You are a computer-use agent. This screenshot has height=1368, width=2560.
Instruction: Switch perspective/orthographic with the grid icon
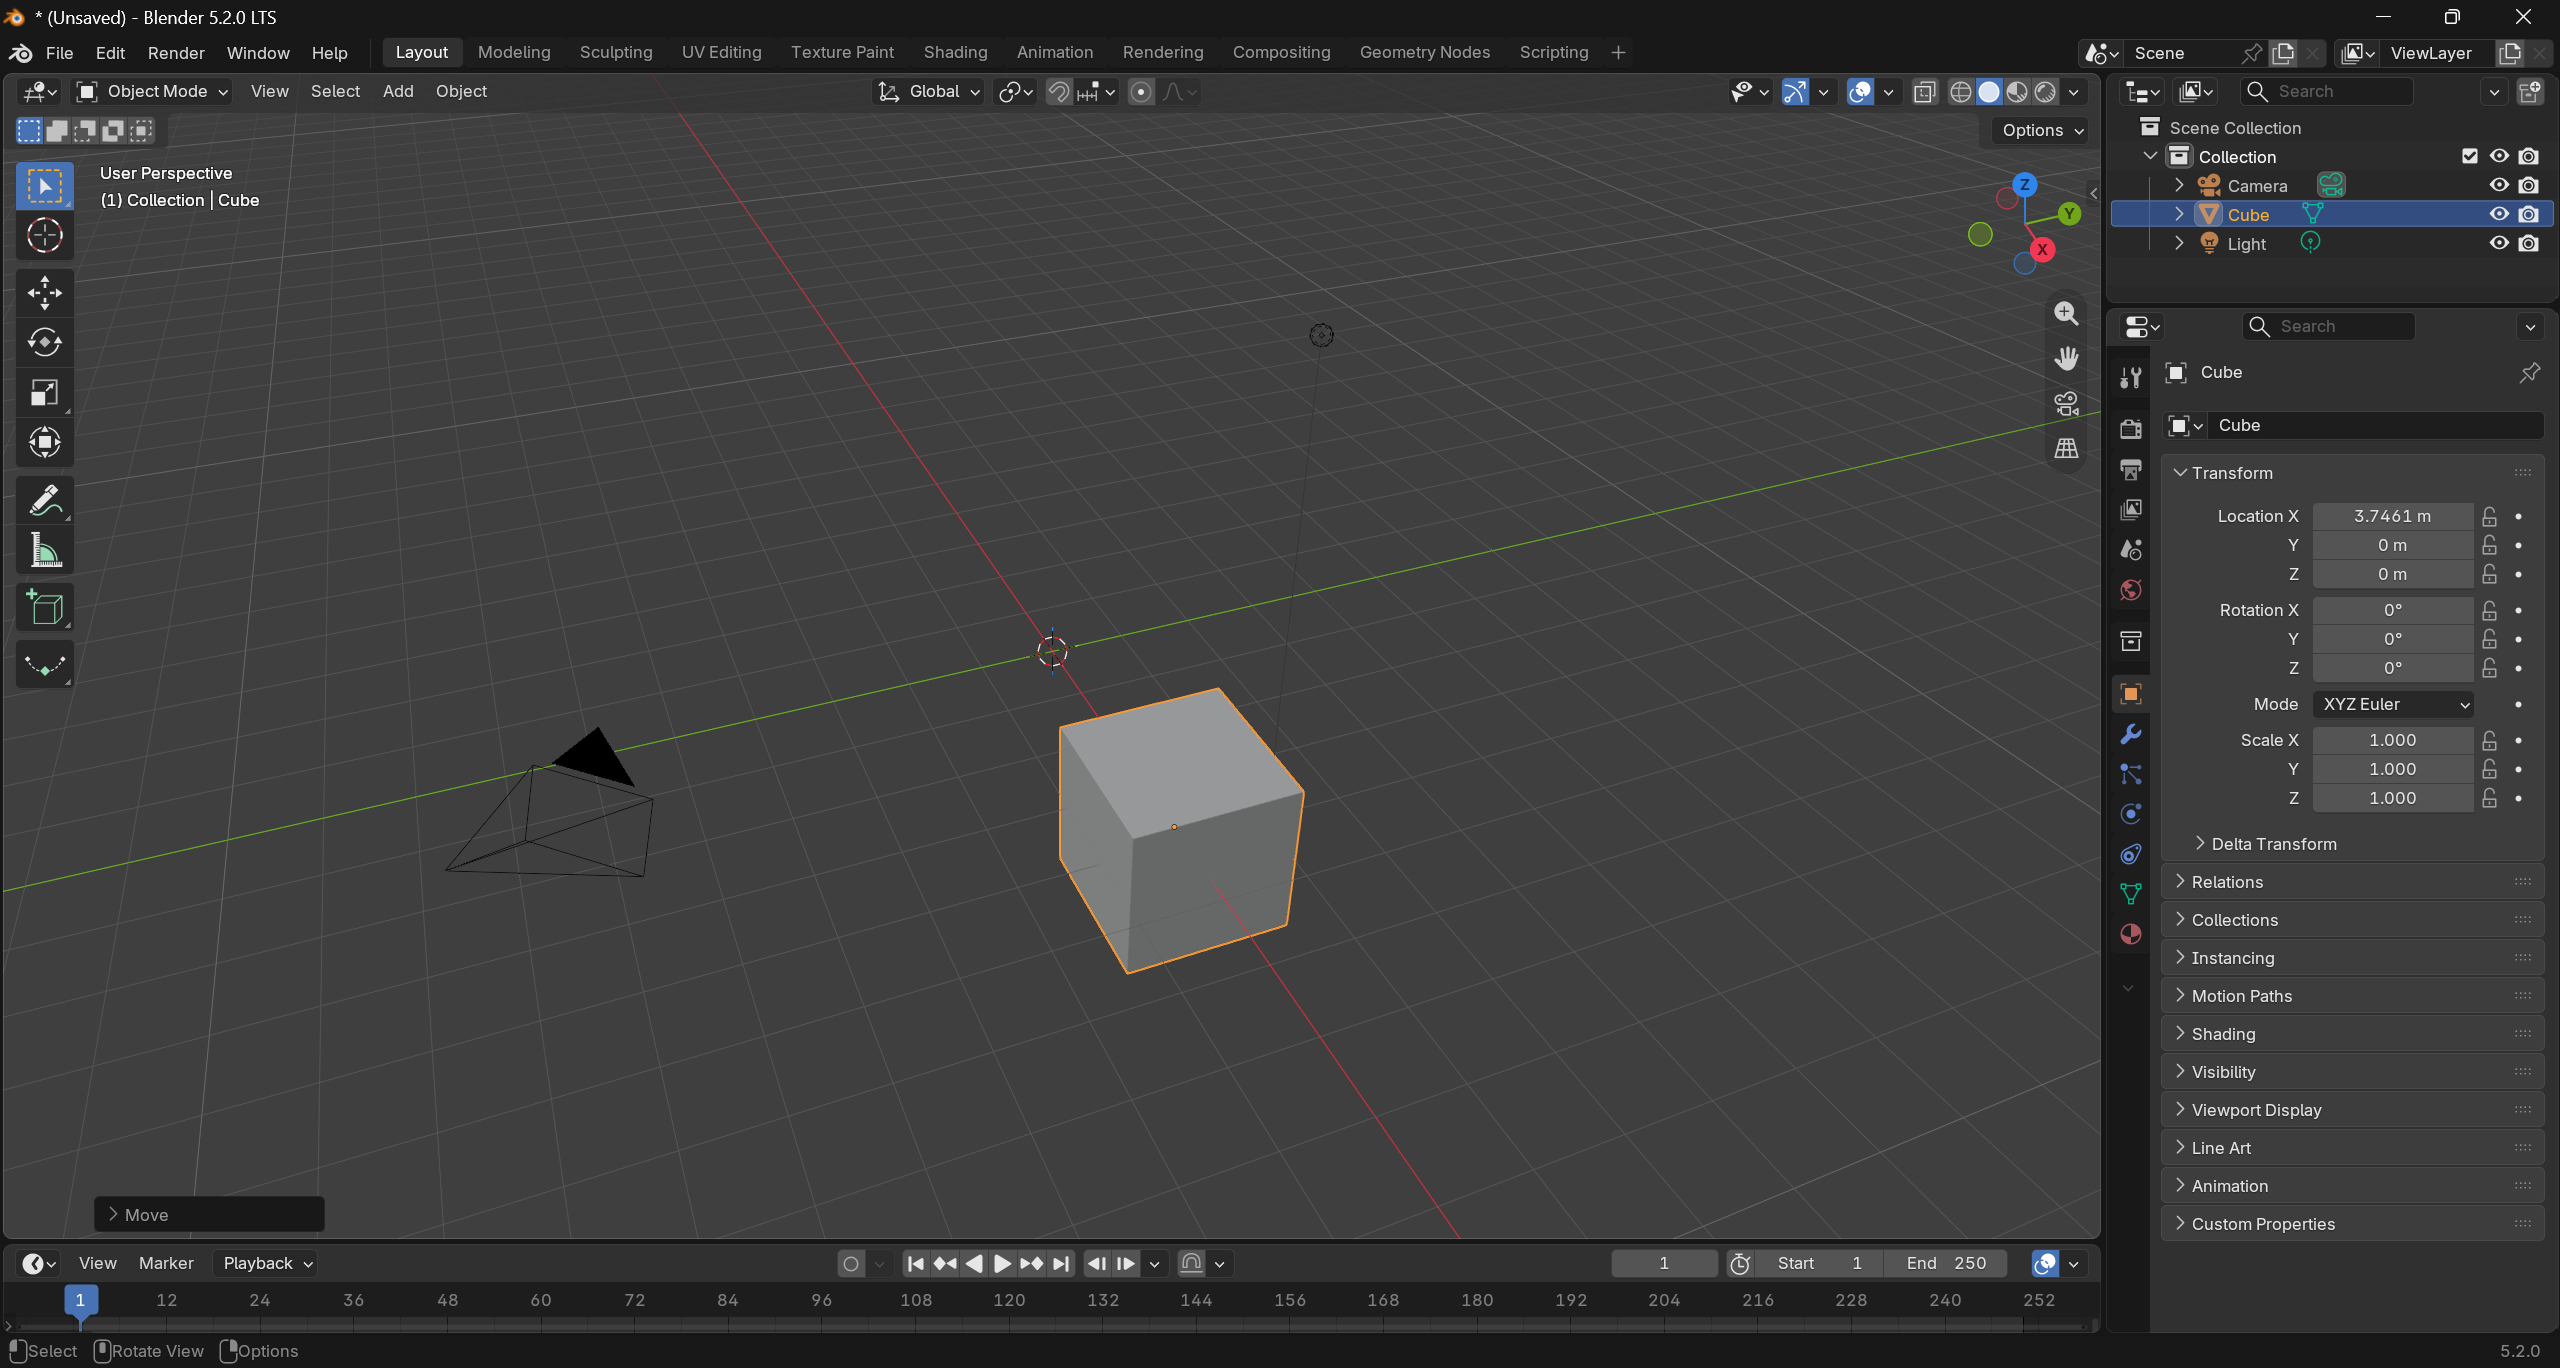[x=2066, y=448]
